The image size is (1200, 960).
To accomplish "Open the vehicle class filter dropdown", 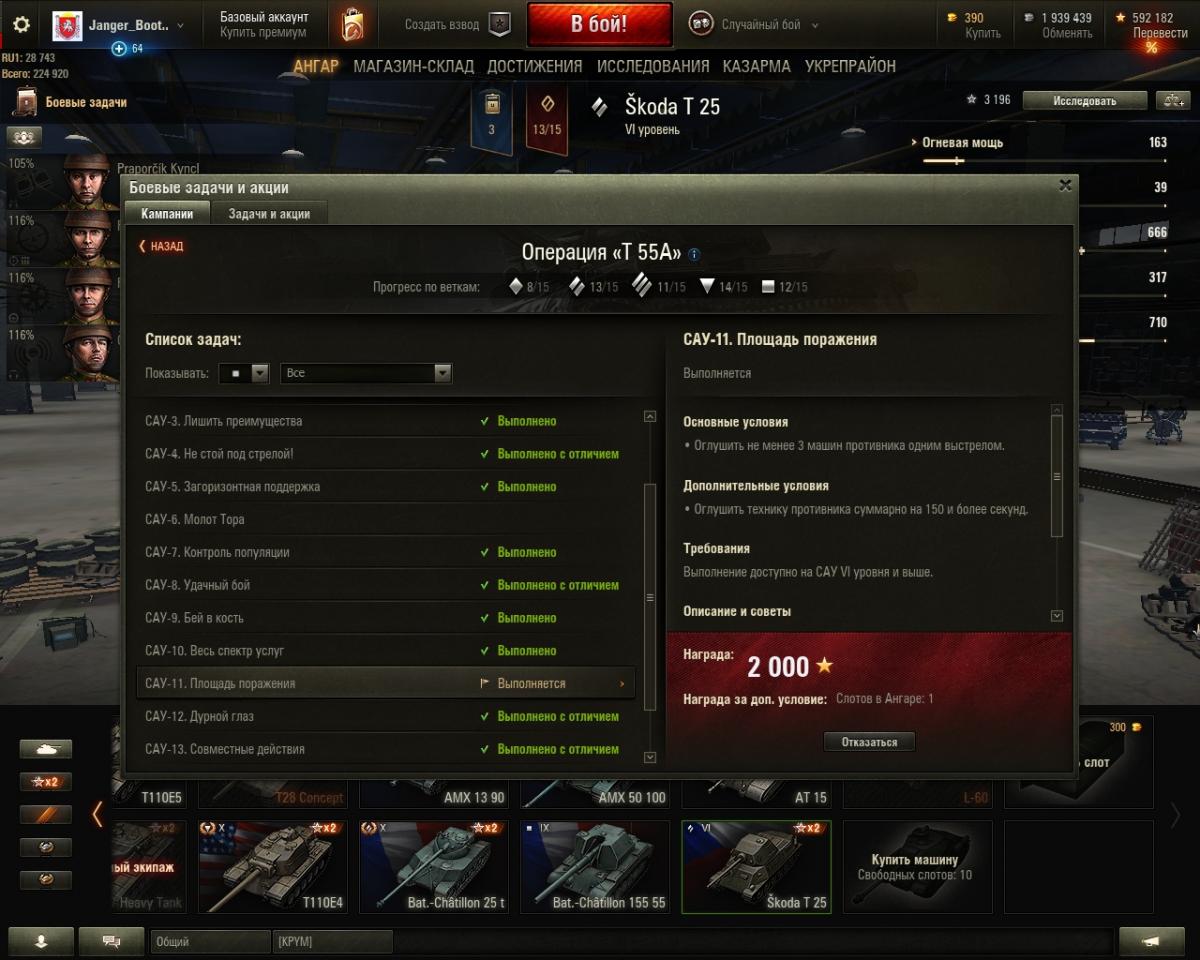I will click(245, 373).
